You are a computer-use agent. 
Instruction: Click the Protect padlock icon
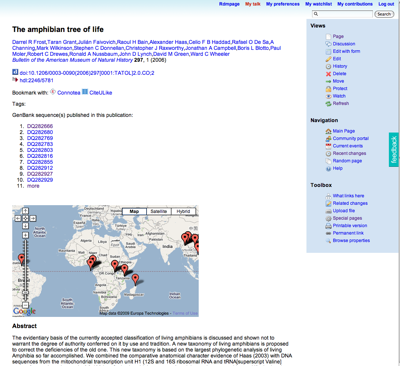click(328, 89)
